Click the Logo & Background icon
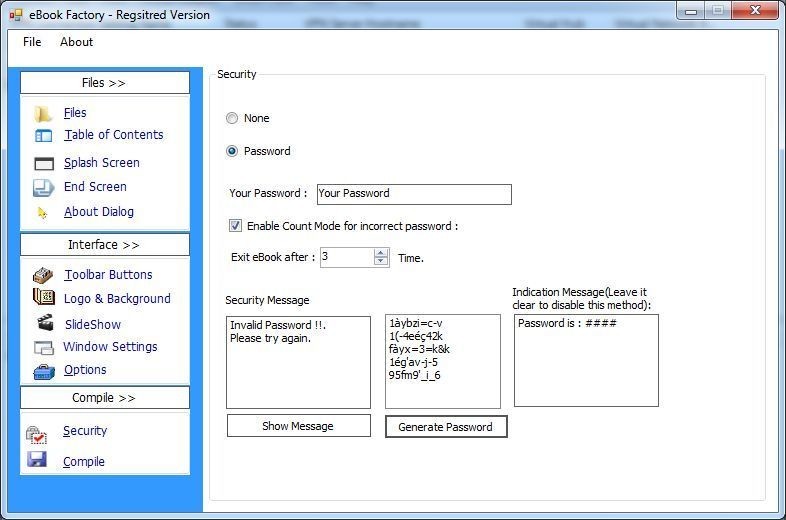The width and height of the screenshot is (786, 520). [x=44, y=297]
